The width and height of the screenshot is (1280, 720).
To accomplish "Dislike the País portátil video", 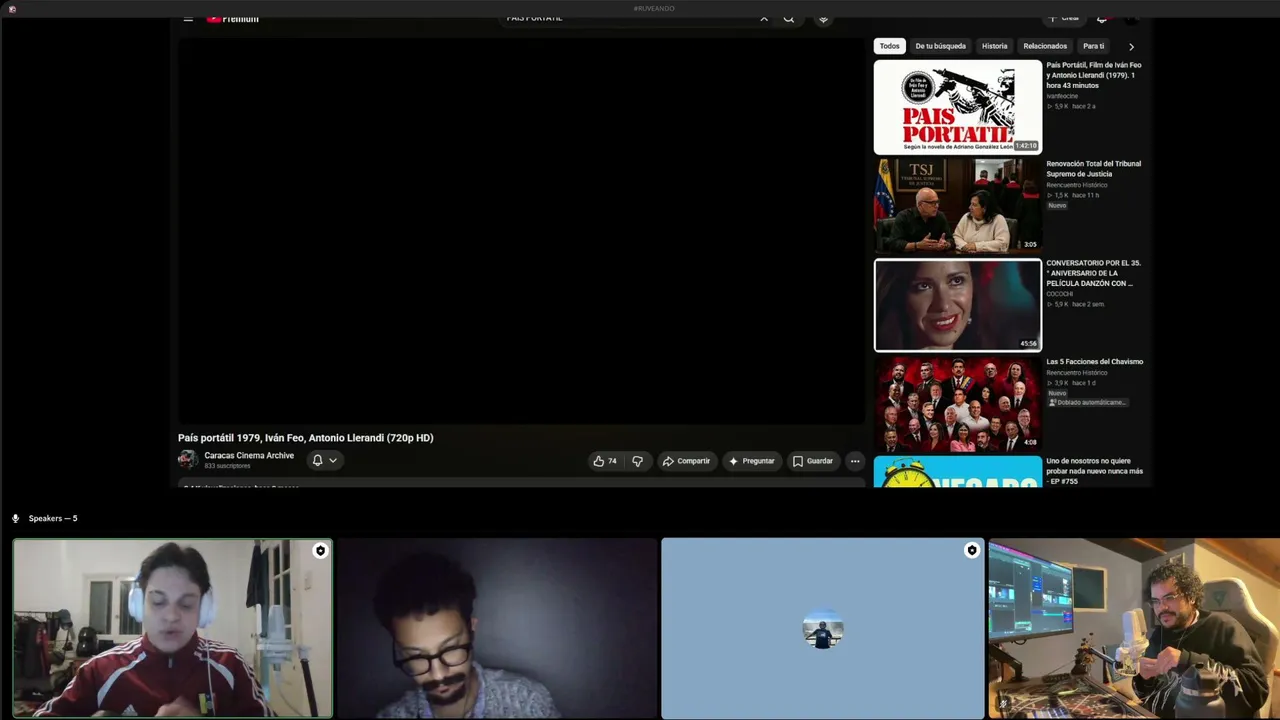I will click(x=637, y=461).
